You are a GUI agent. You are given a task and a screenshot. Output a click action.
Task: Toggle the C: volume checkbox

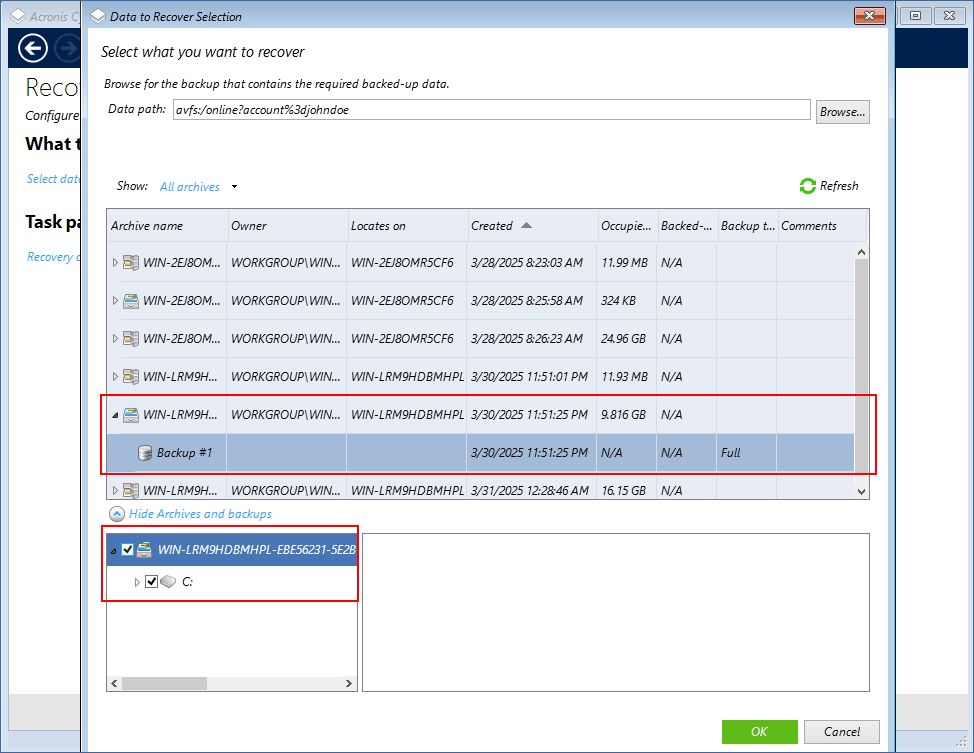coord(152,582)
